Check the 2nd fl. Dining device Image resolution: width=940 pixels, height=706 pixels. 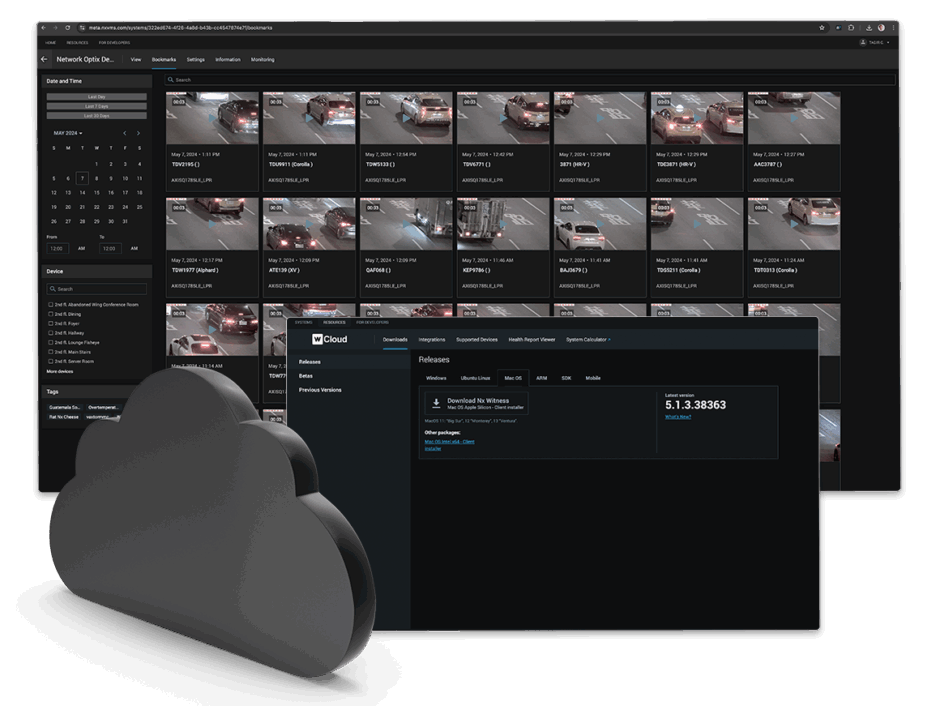click(x=51, y=314)
